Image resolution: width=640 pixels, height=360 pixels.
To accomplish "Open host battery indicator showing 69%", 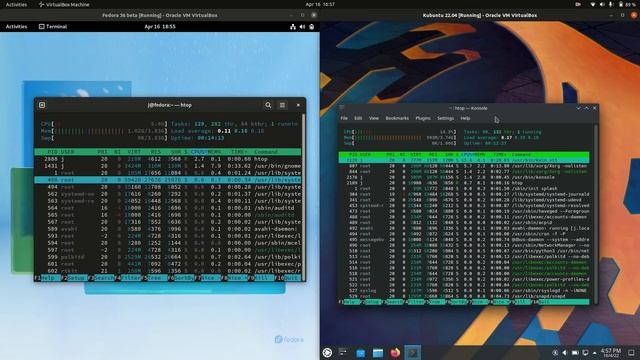I will (x=627, y=4).
